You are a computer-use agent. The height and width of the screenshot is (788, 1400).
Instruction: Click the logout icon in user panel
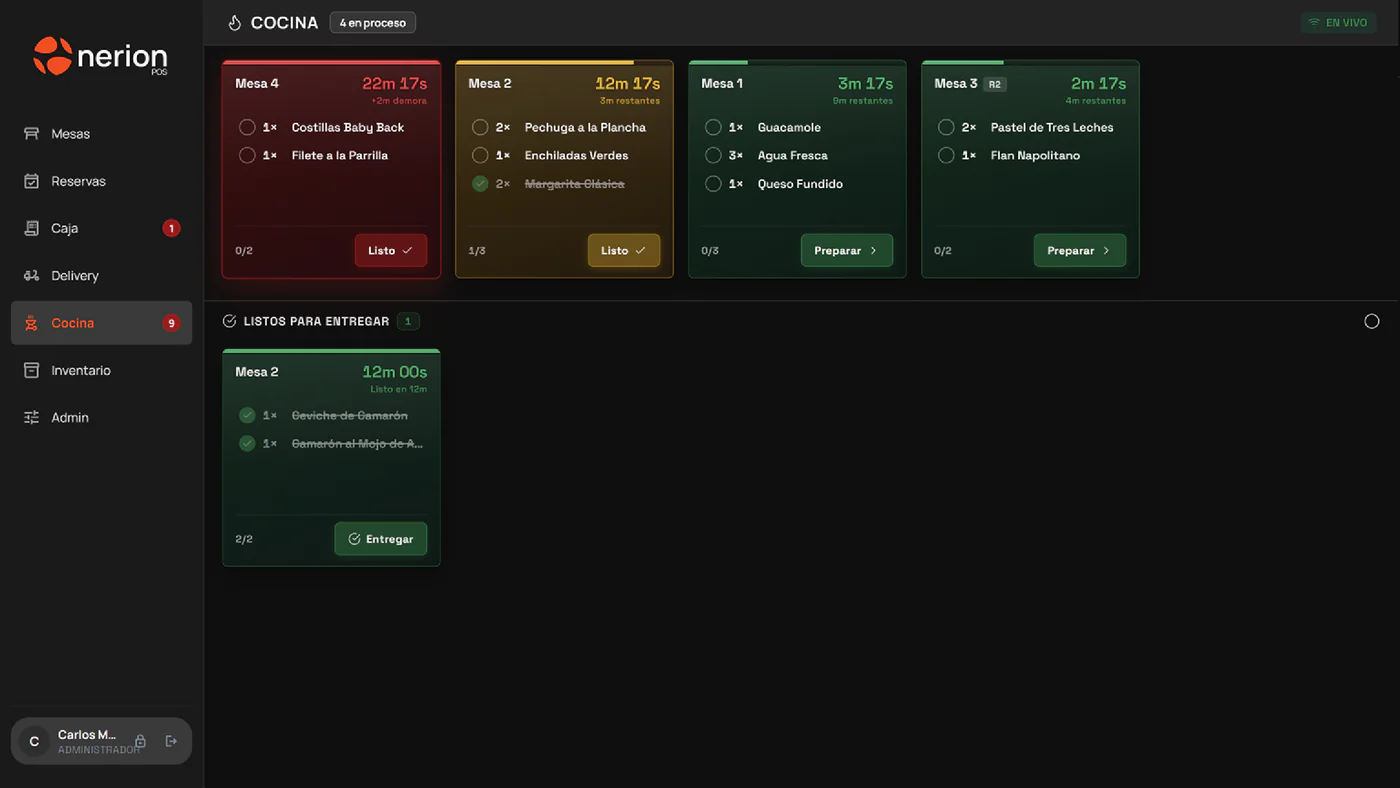point(171,741)
